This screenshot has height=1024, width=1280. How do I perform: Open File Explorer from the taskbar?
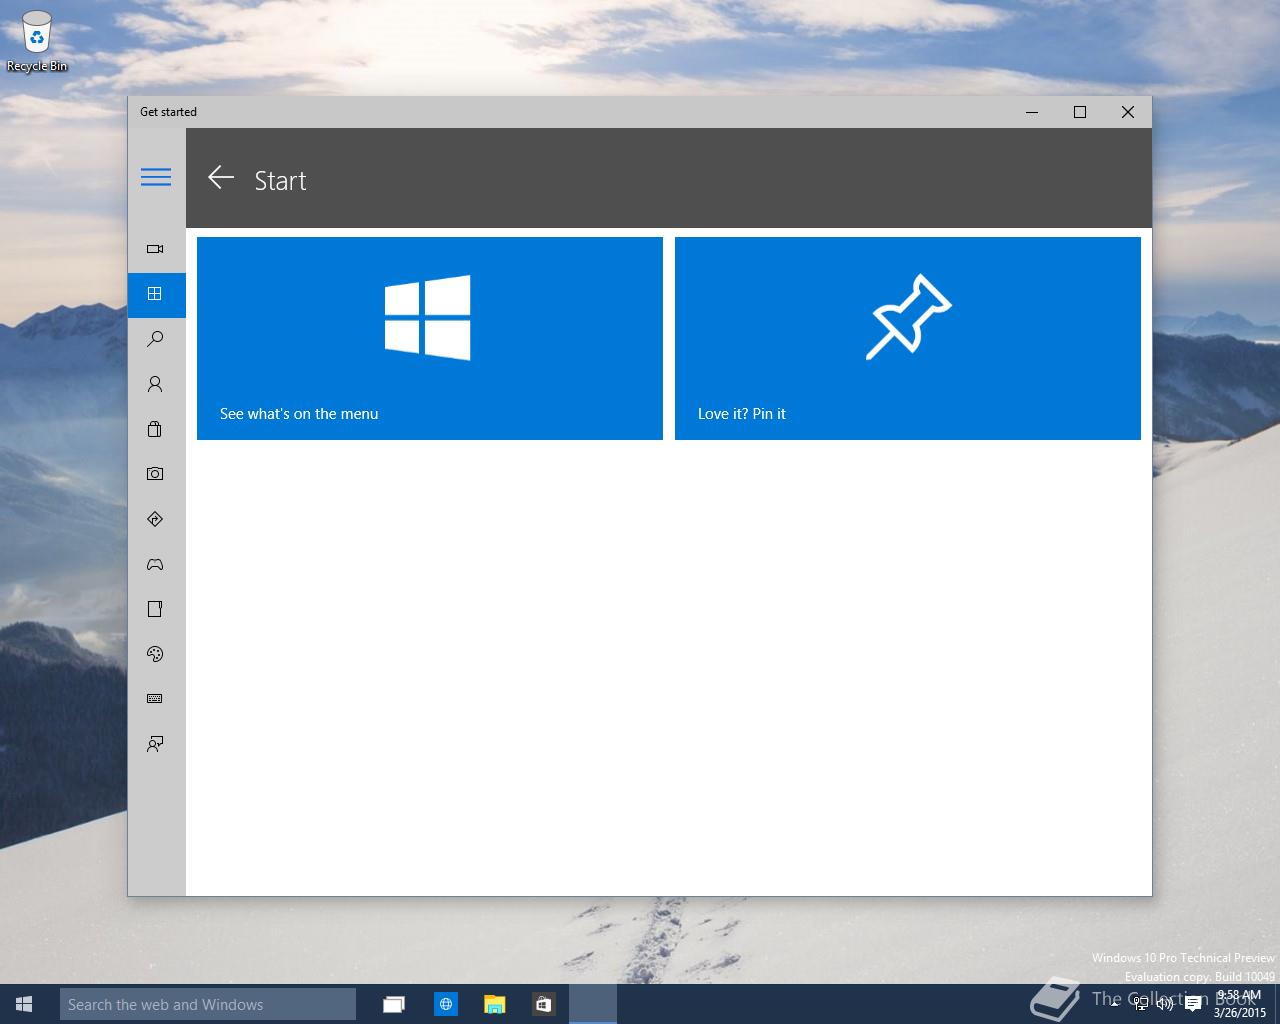[494, 1004]
